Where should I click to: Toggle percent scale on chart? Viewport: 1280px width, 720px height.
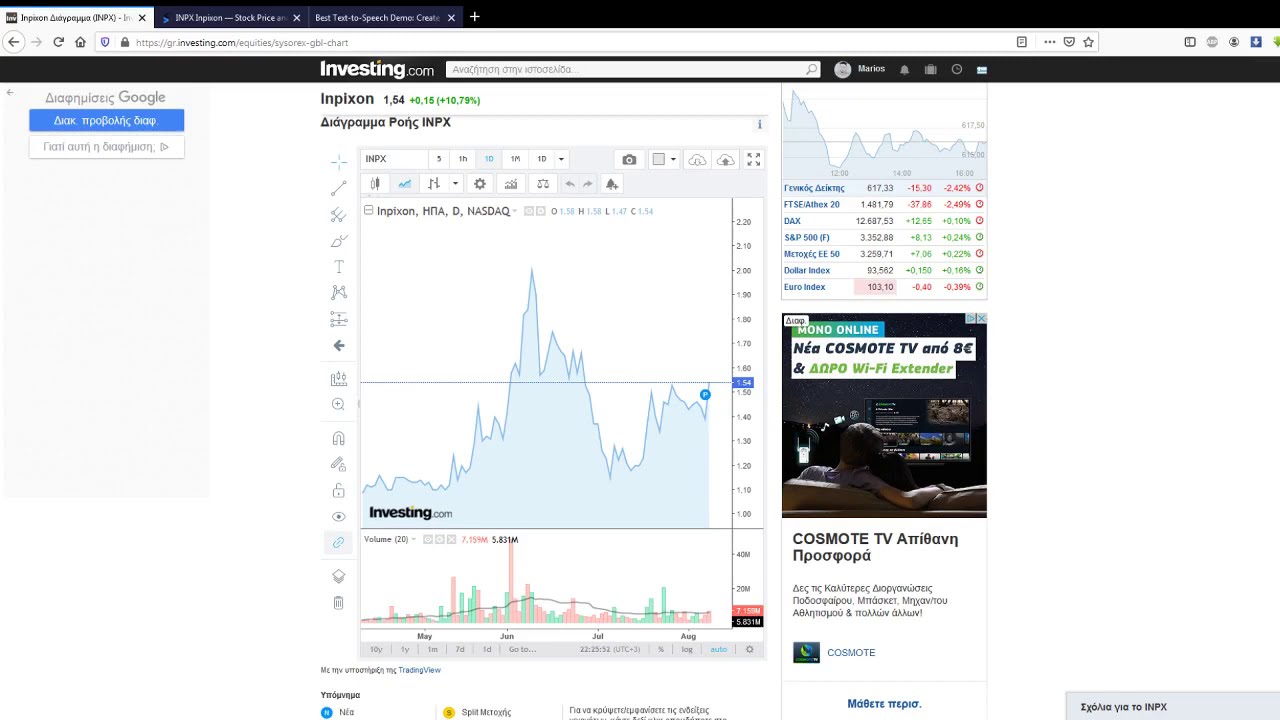click(661, 649)
